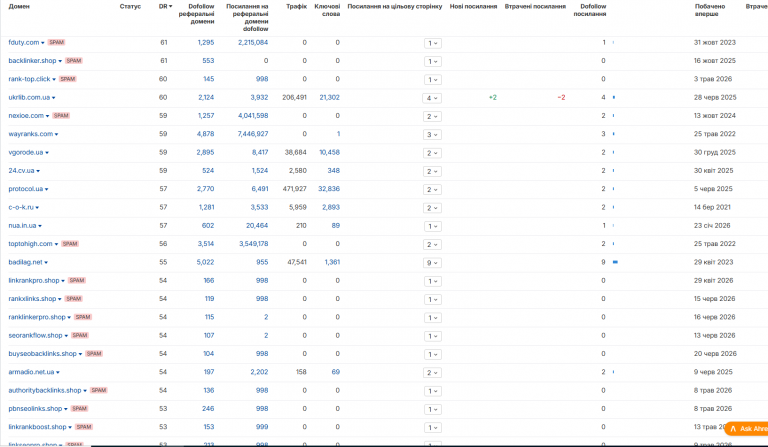Open the Ask Ahrefs assistant button
This screenshot has height=447, width=768.
click(x=746, y=428)
